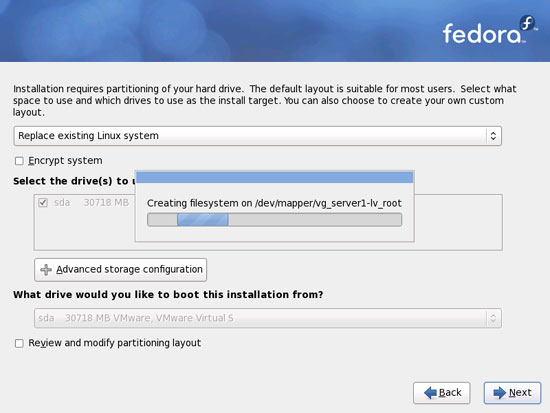The height and width of the screenshot is (413, 550).
Task: Open the sda 30718 MB boot drive dropdown
Action: pos(268,318)
